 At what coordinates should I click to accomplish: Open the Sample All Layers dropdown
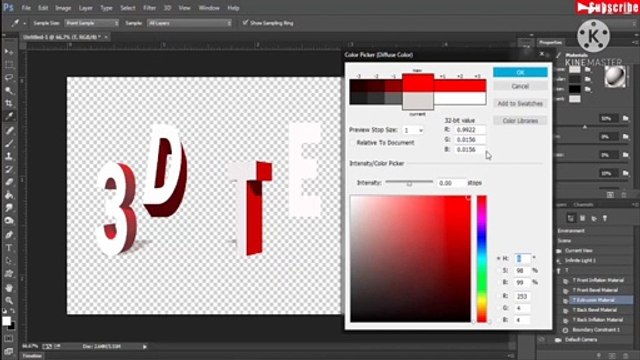189,23
